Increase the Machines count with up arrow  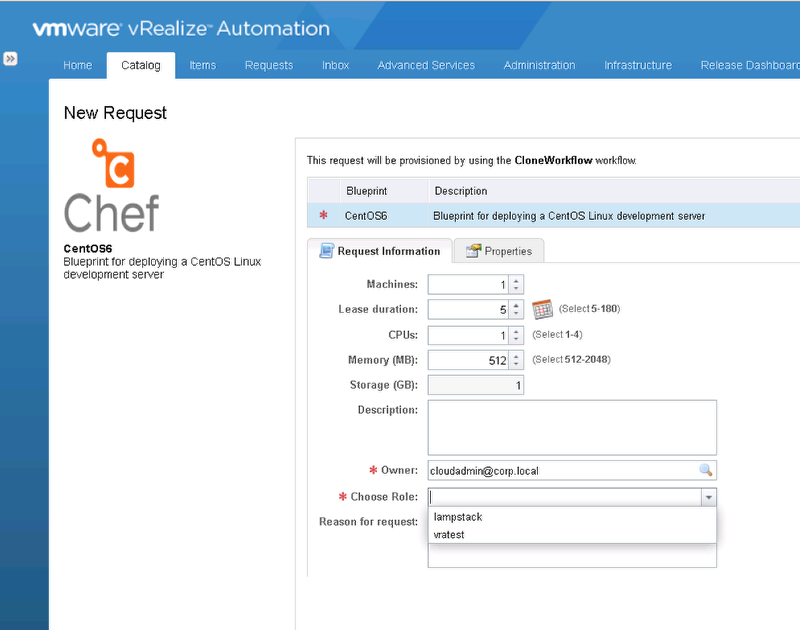point(516,280)
